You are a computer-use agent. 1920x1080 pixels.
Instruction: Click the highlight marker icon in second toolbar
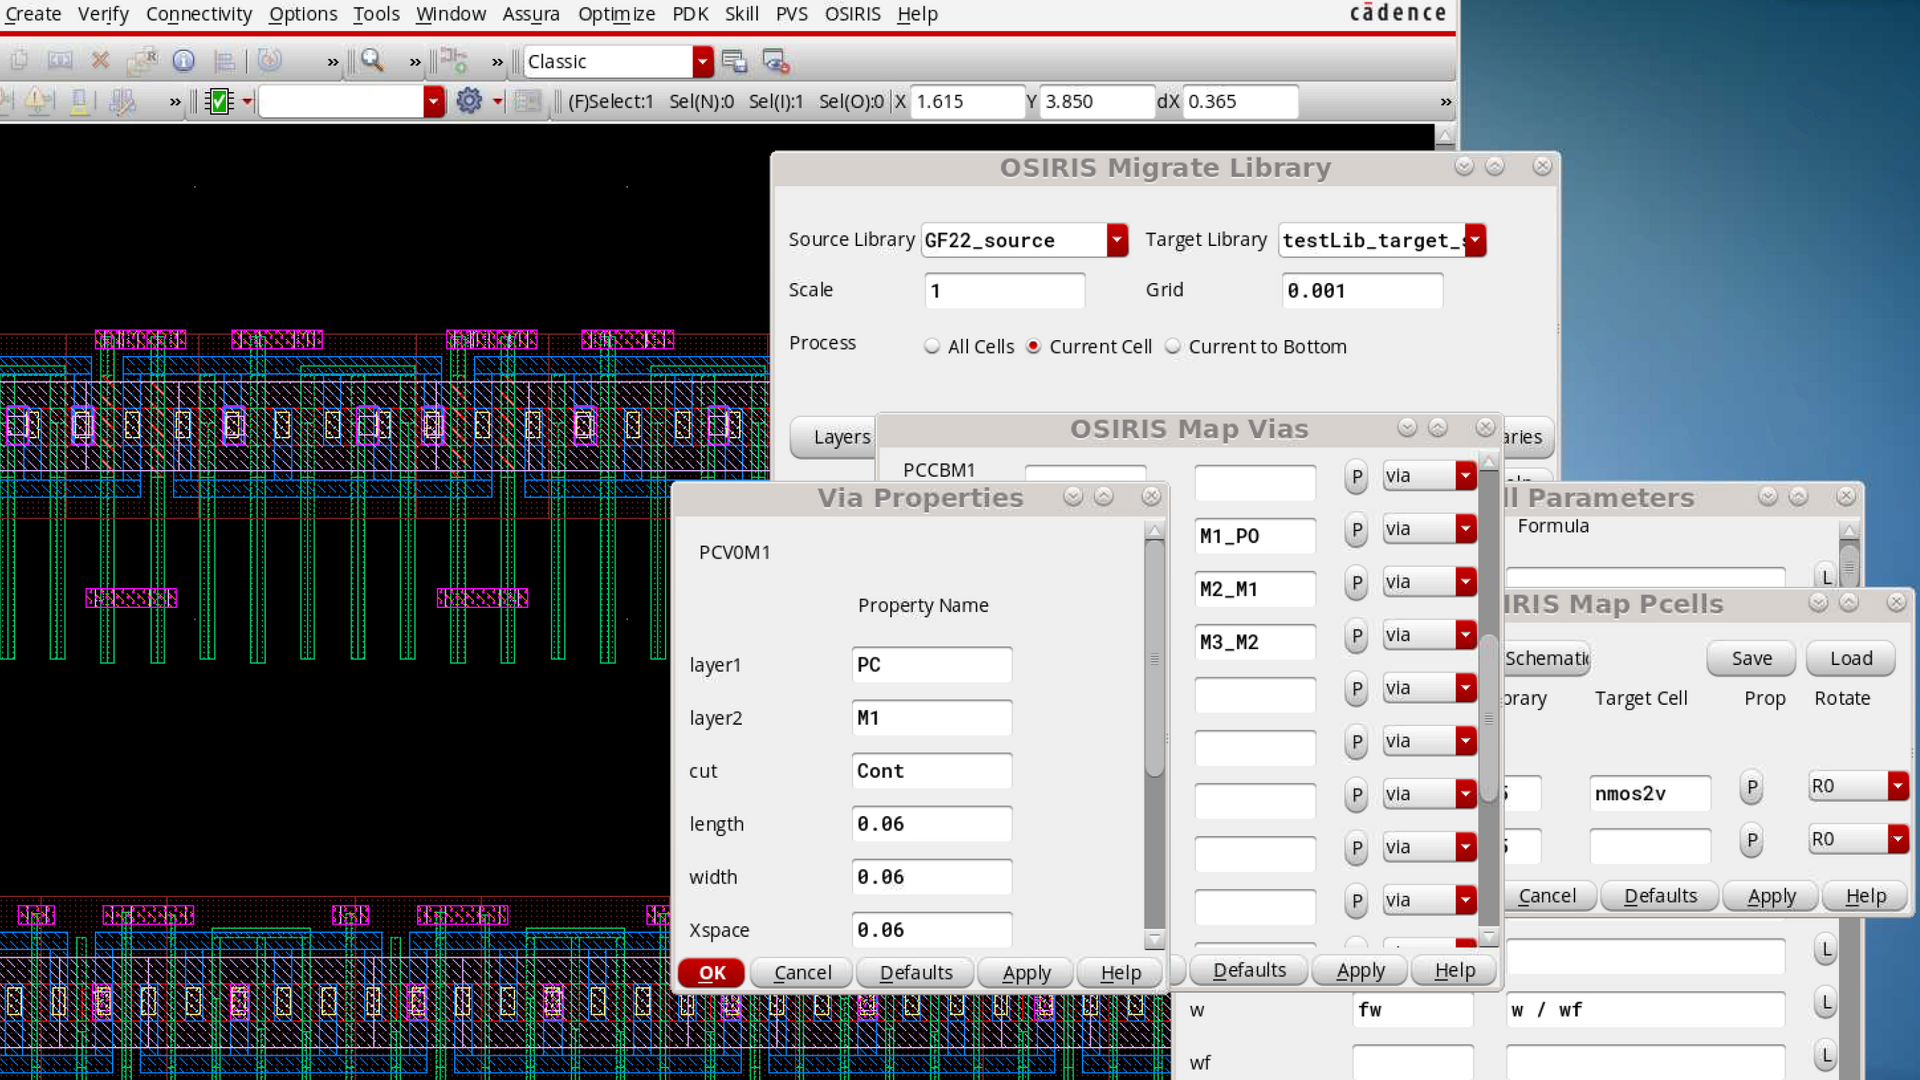click(x=79, y=101)
